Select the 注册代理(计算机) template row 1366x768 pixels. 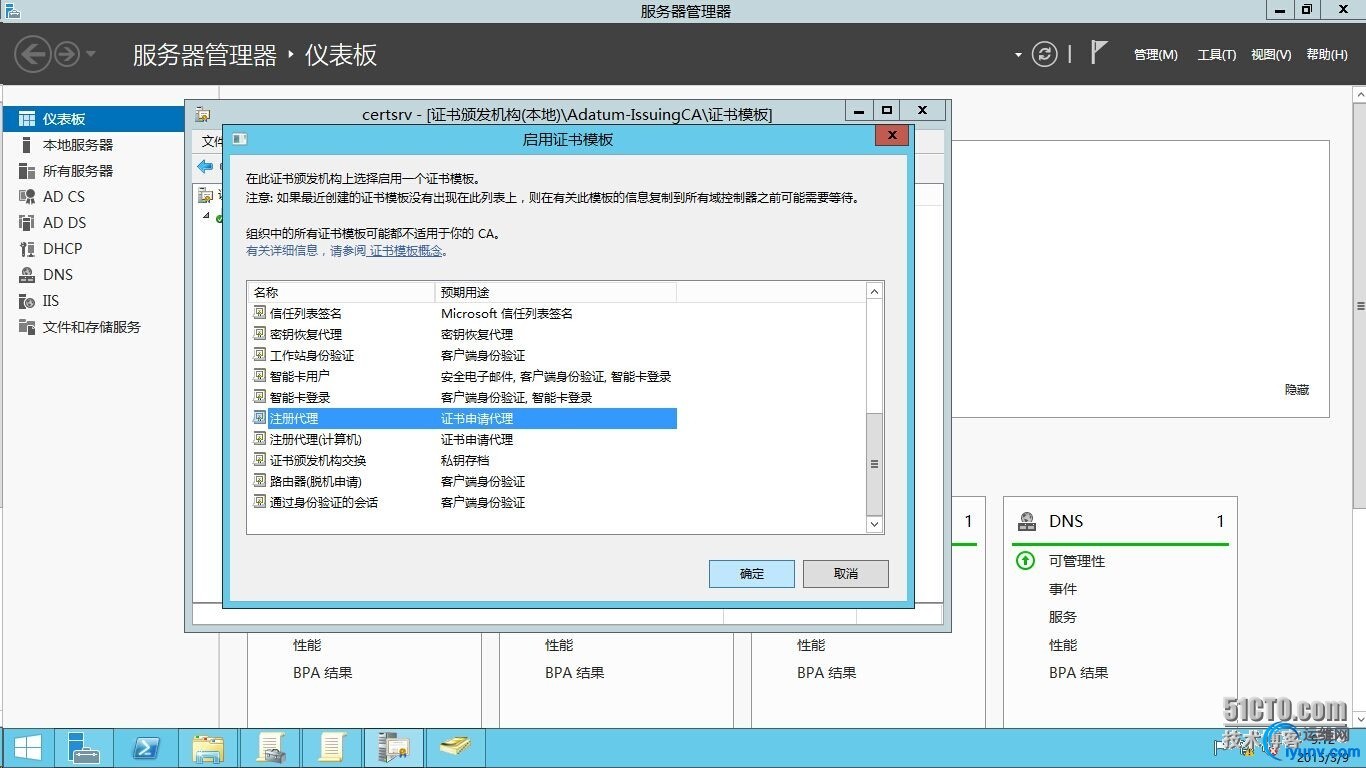coord(463,440)
